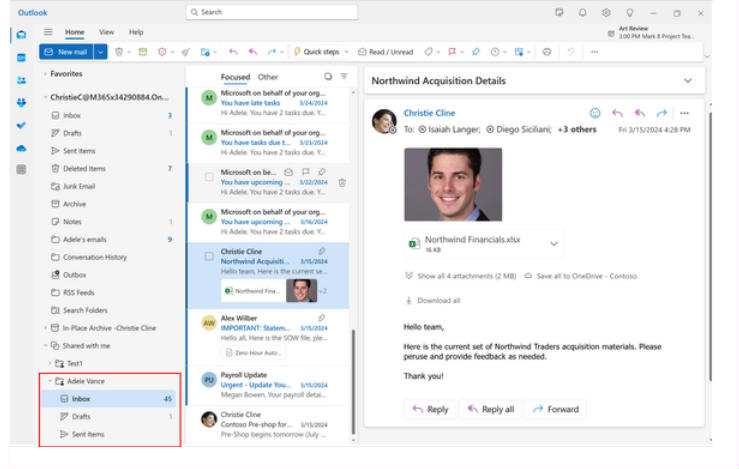The width and height of the screenshot is (739, 469).
Task: Select Adele Vance's Inbox folder
Action: (108, 399)
